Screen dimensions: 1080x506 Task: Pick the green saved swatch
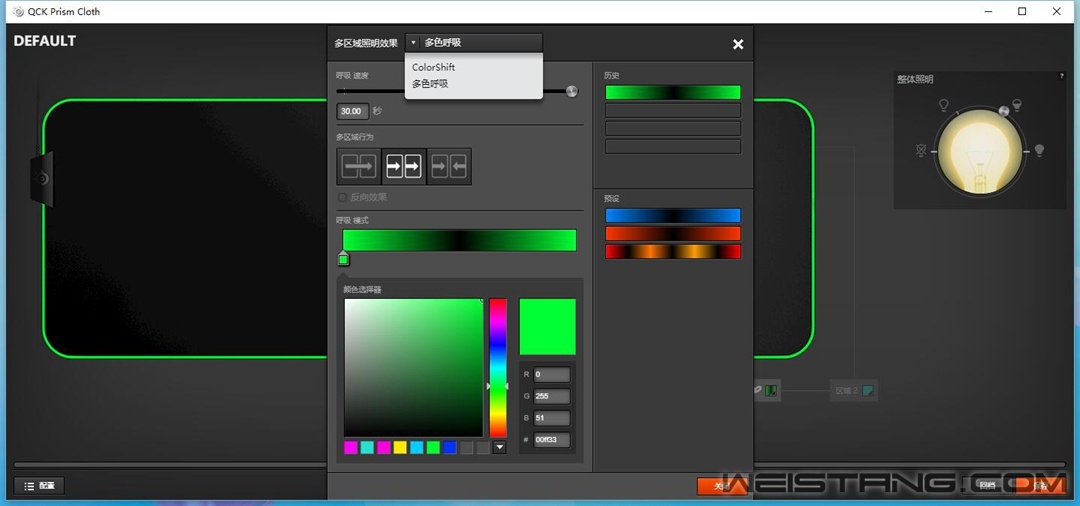point(433,447)
